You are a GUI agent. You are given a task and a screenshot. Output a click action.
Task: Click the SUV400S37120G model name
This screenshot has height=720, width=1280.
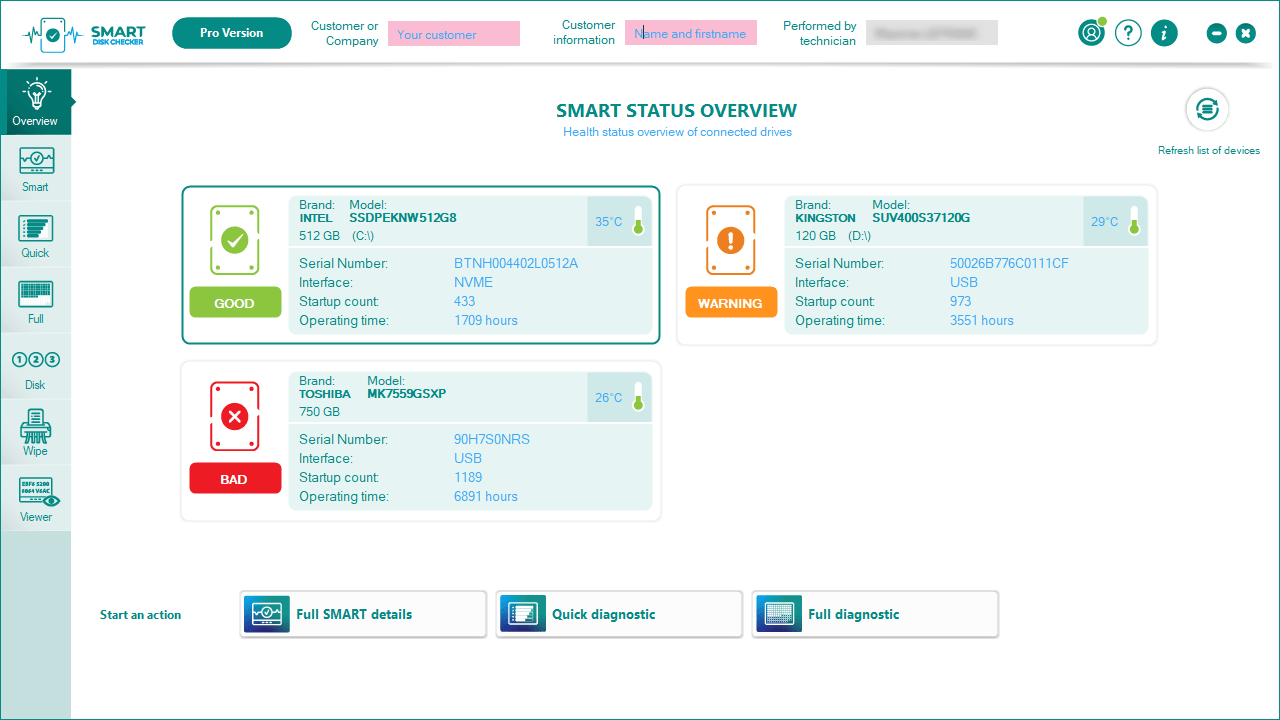921,217
